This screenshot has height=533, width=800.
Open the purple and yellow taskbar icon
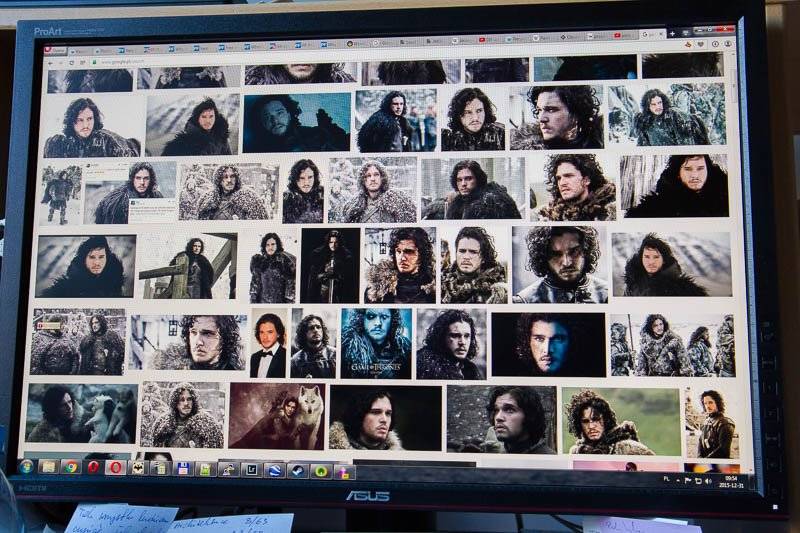(344, 472)
